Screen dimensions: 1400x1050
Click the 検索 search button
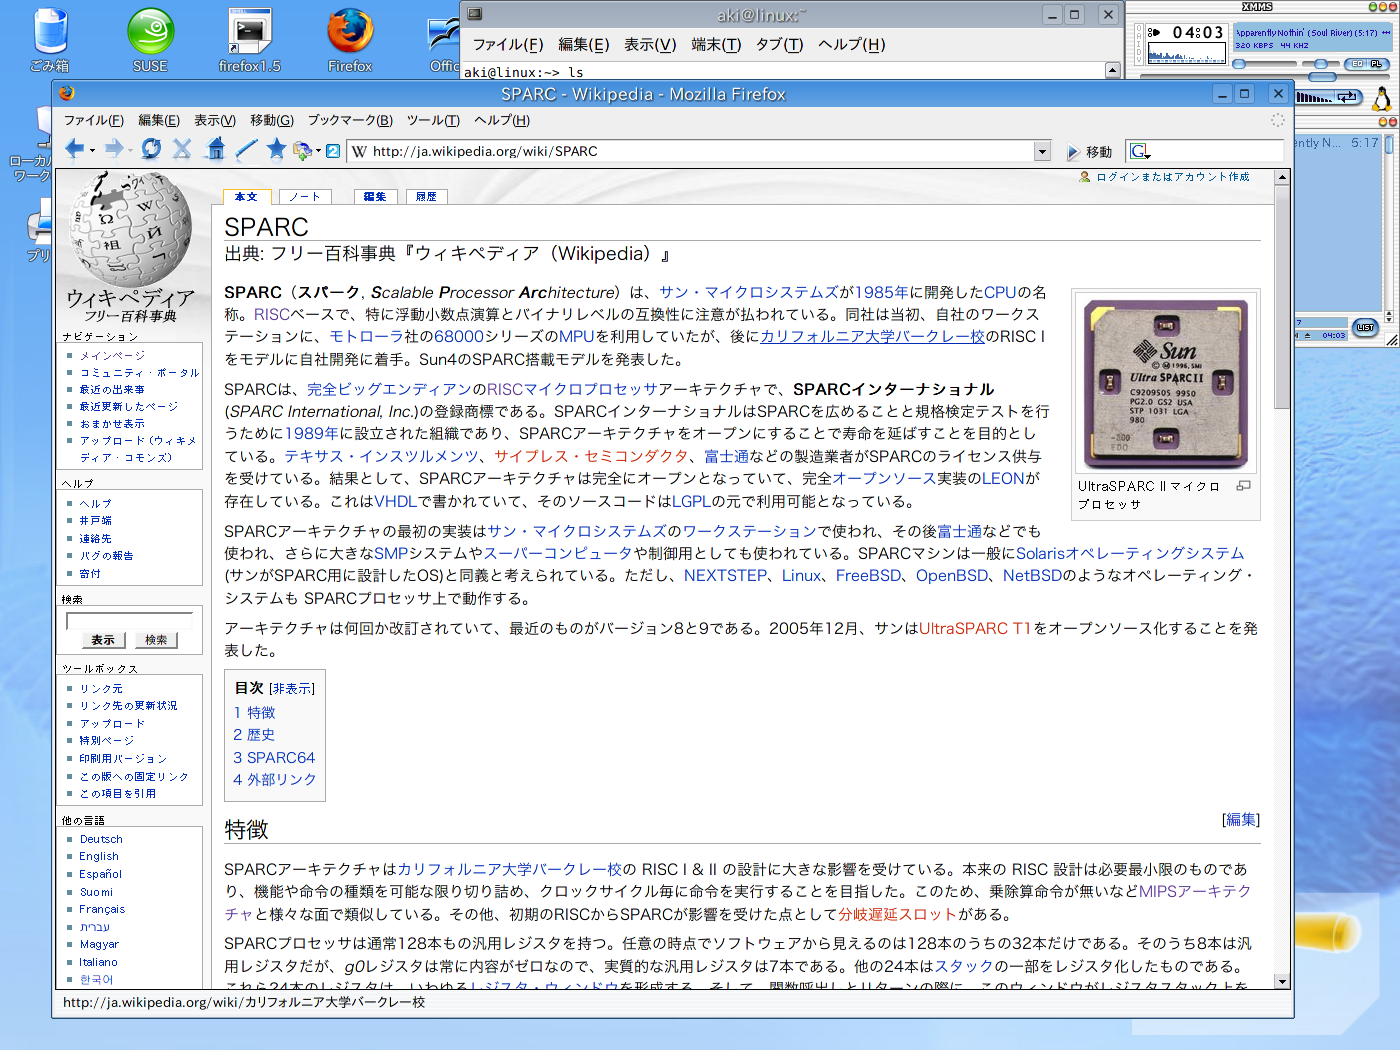(x=156, y=640)
